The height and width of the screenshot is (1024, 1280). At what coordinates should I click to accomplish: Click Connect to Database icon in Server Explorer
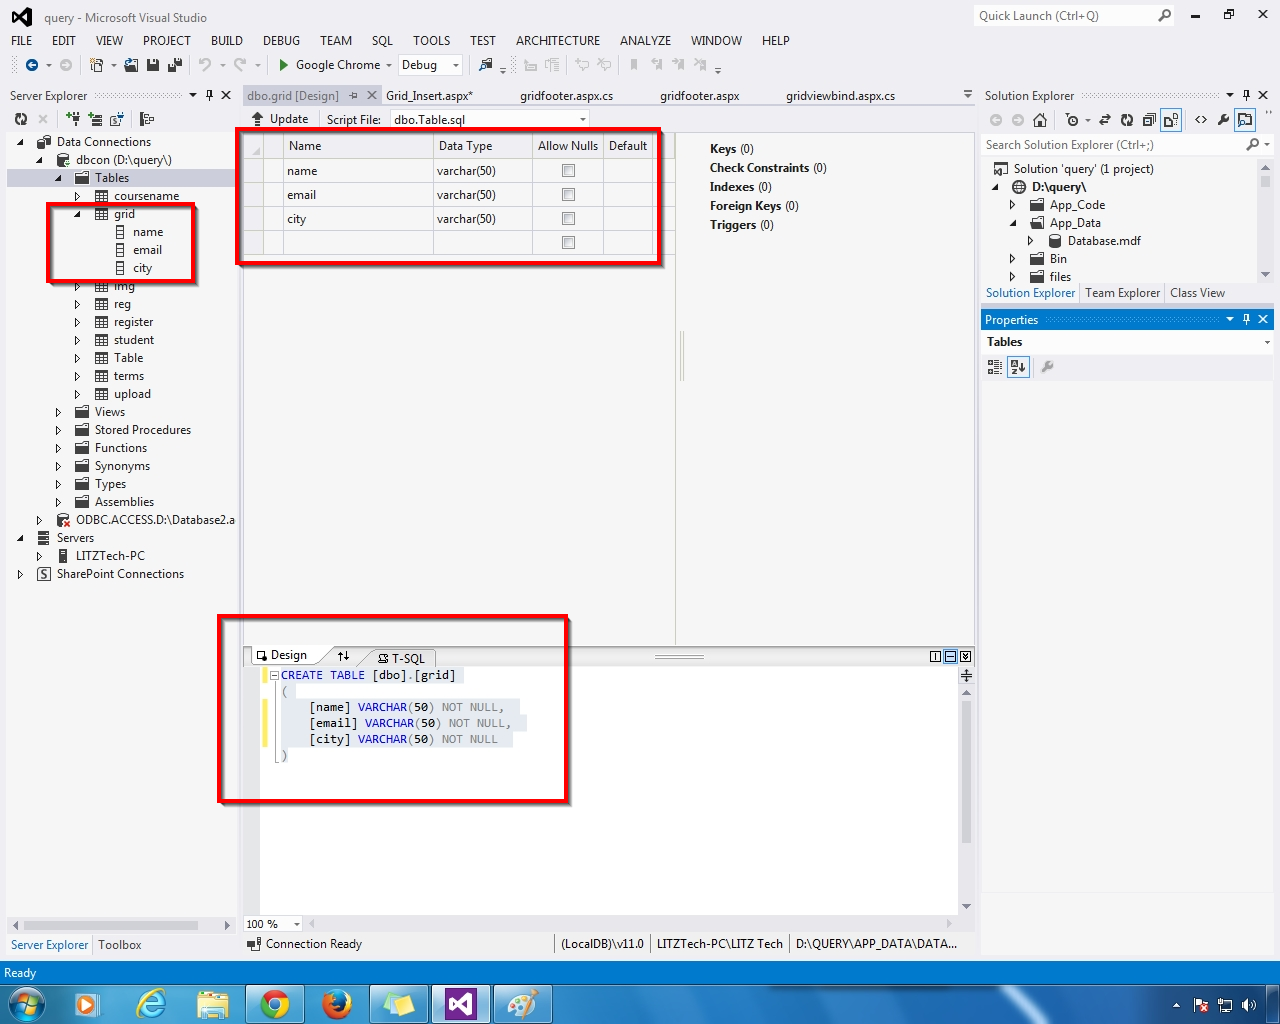pyautogui.click(x=73, y=119)
